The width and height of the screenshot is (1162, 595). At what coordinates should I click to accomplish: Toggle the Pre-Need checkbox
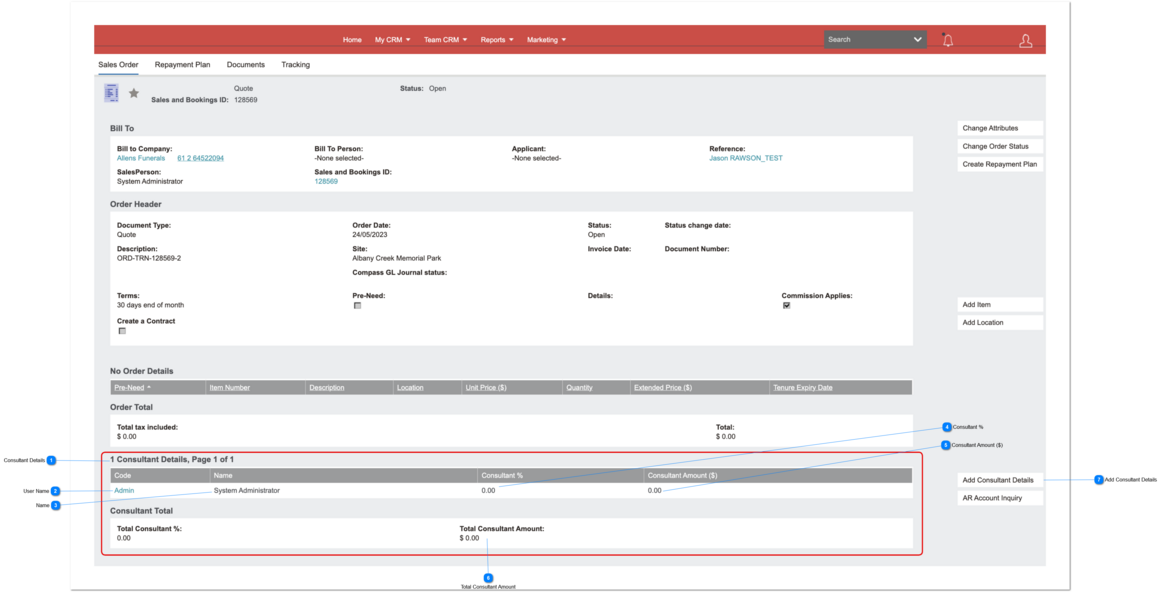(357, 305)
